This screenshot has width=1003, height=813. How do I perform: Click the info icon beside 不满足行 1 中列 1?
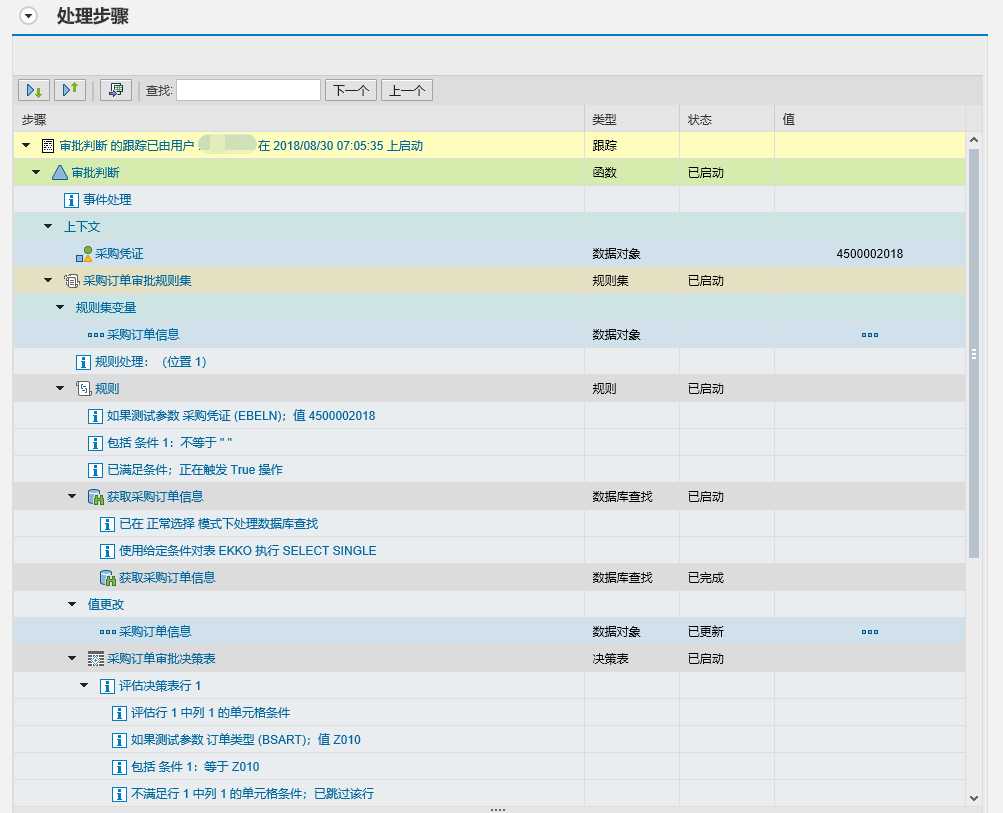[x=120, y=794]
